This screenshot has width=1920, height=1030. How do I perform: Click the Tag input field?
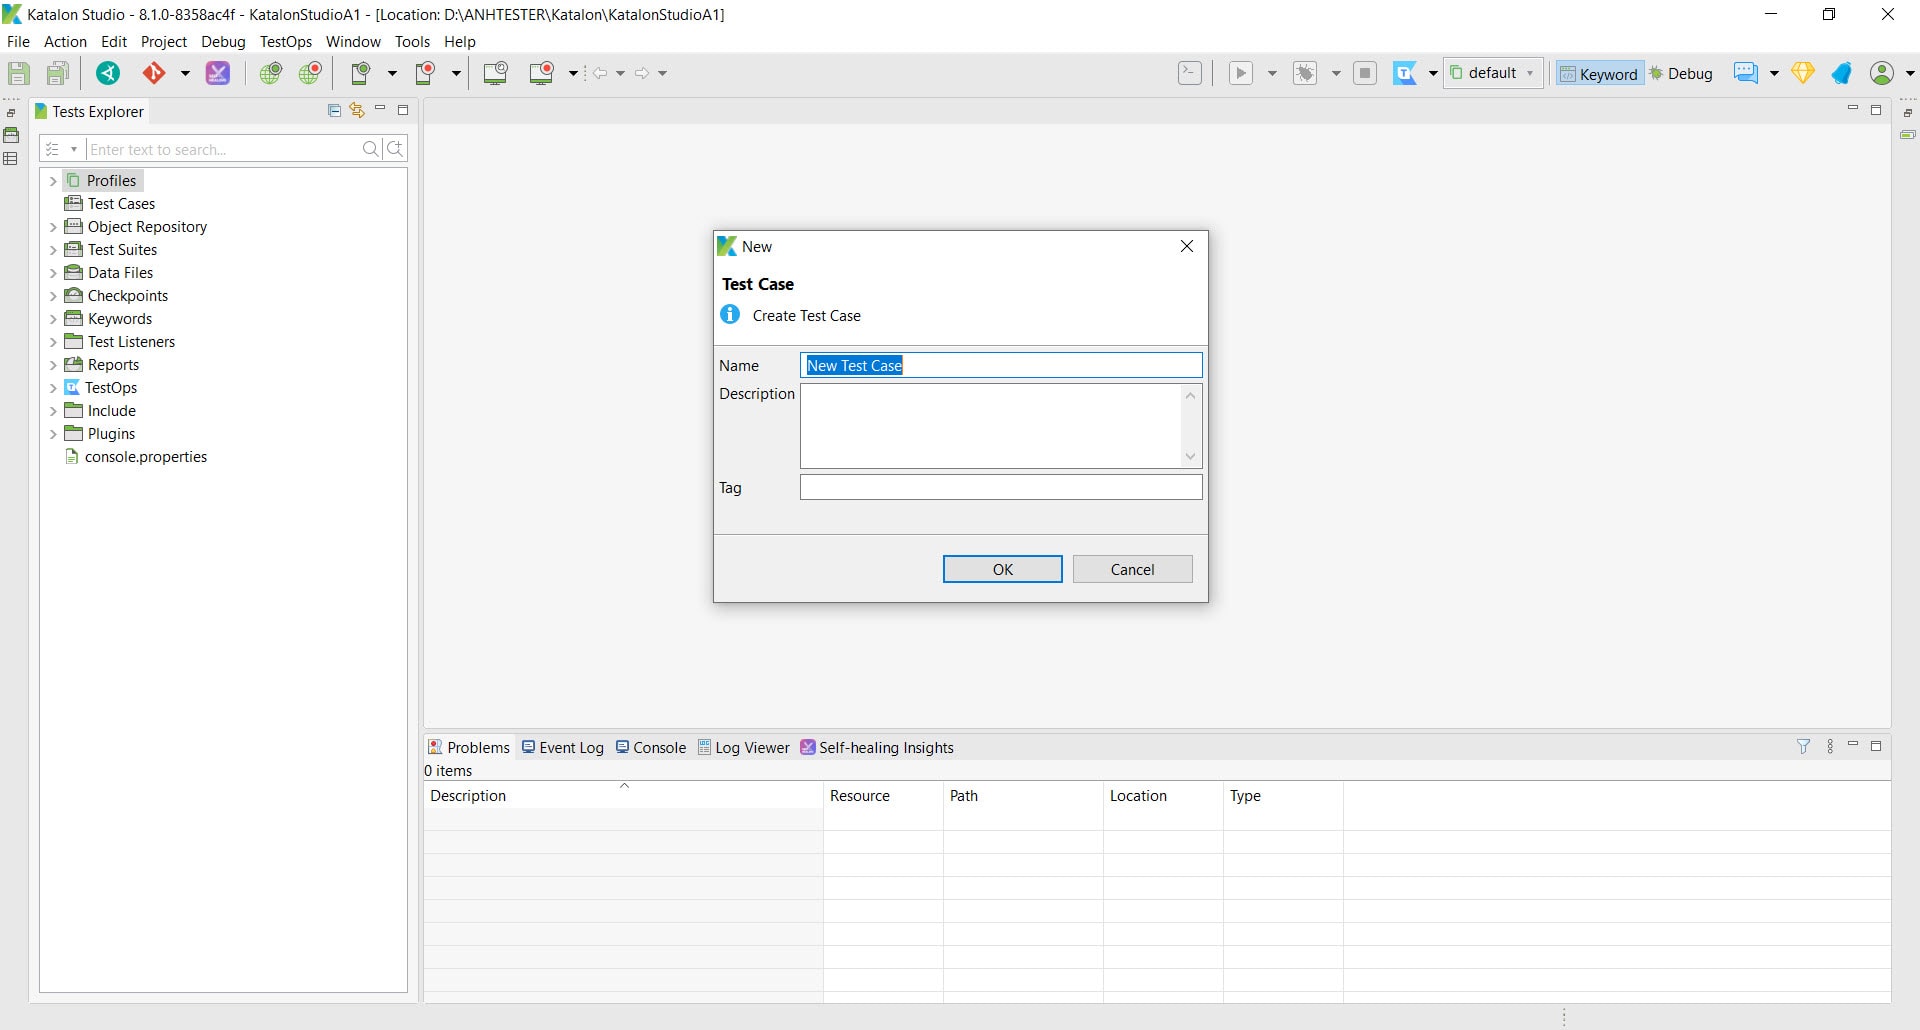[x=1001, y=487]
